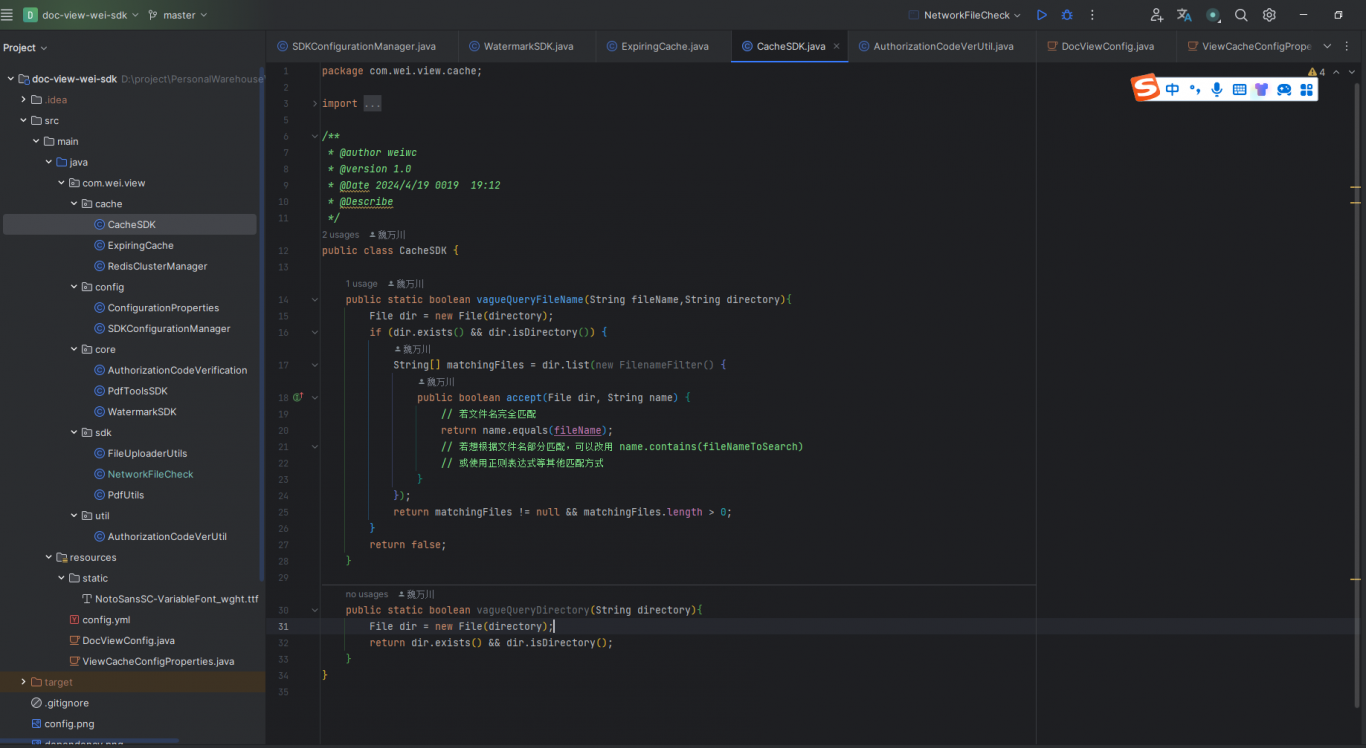The height and width of the screenshot is (748, 1366).
Task: Switch to DocViewConfig.java tab
Action: [1107, 46]
